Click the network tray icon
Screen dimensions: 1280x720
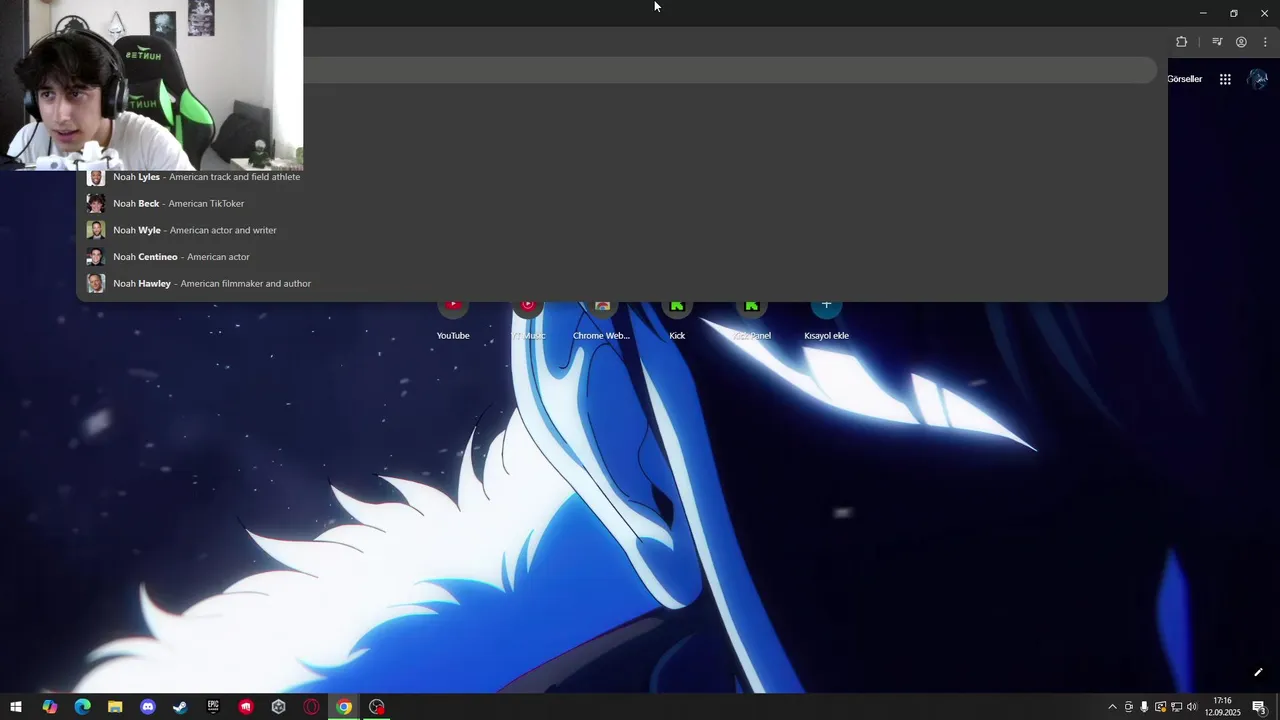point(1176,707)
